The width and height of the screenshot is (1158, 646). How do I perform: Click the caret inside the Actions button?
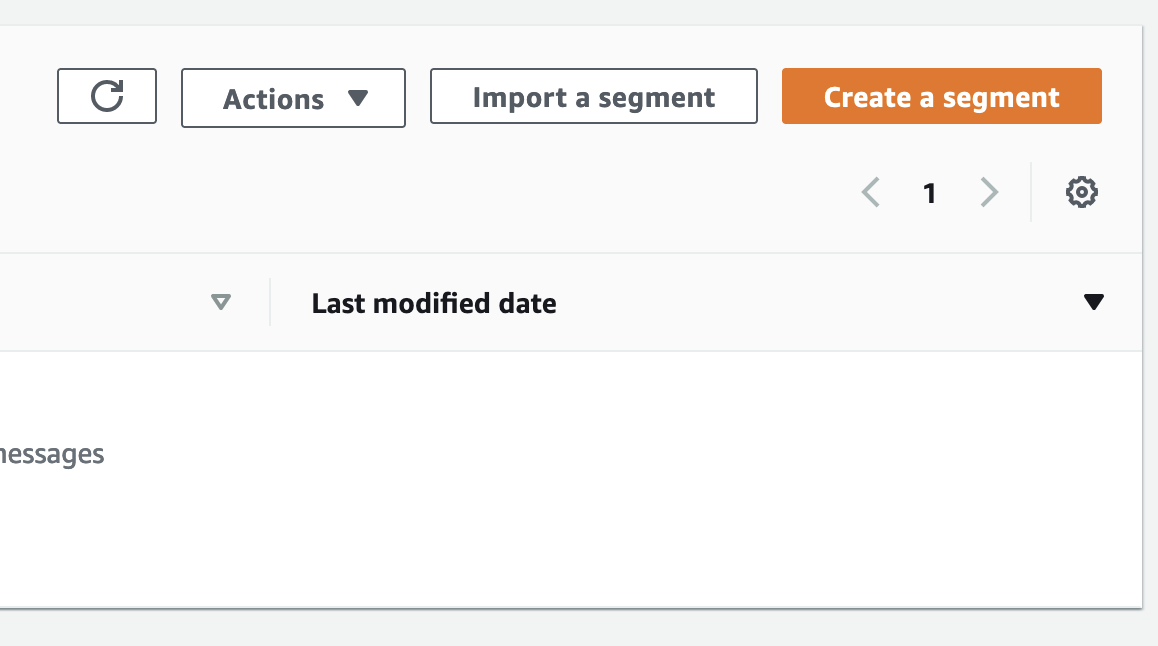coord(358,98)
